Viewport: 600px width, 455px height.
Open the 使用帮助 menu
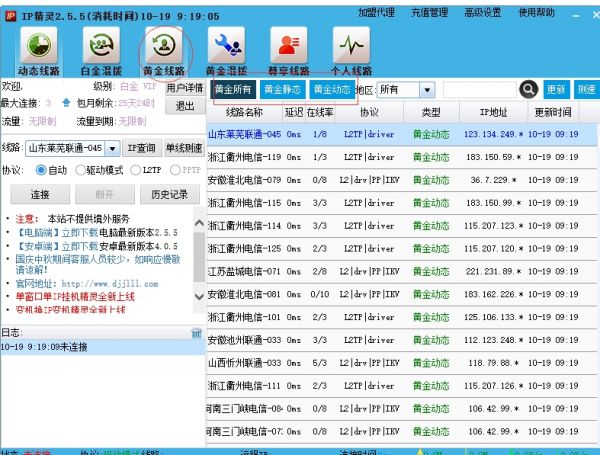(x=536, y=13)
